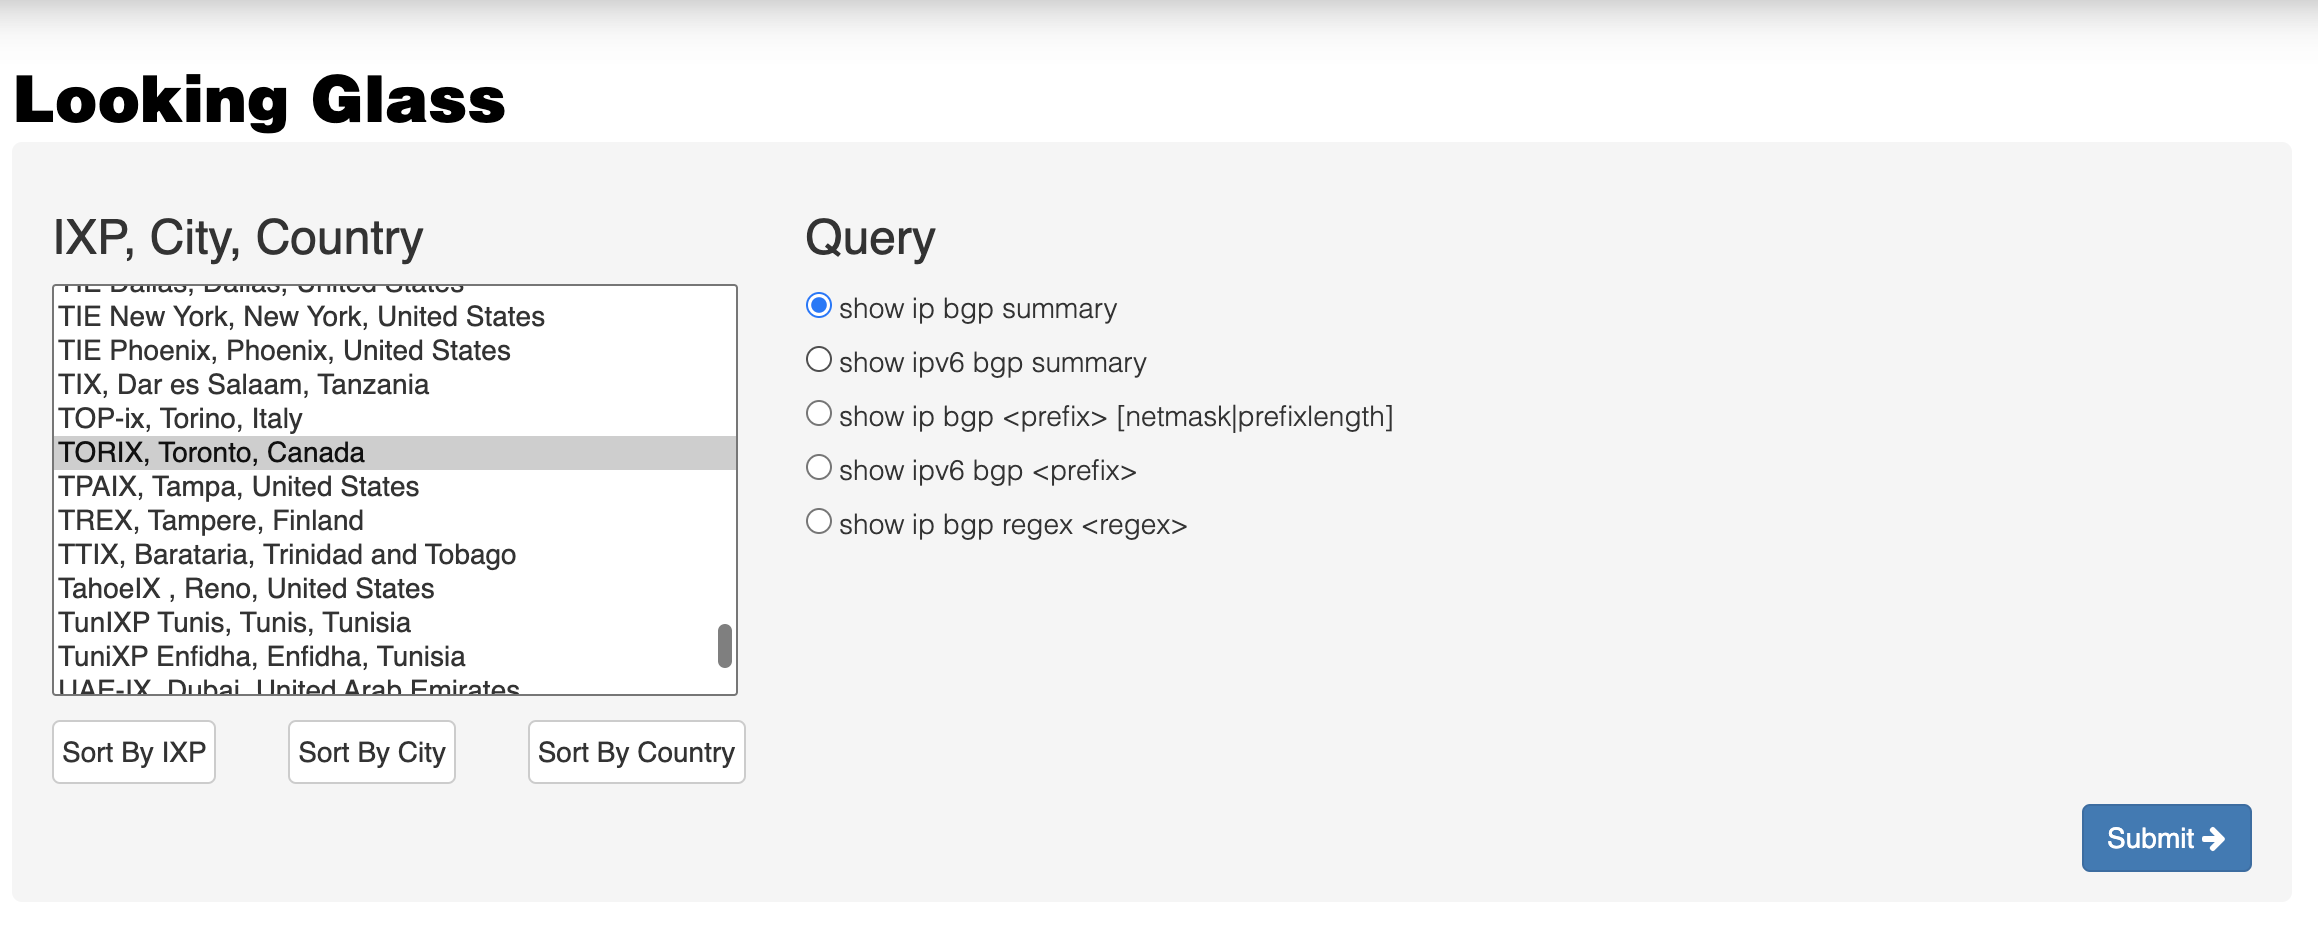This screenshot has height=930, width=2318.
Task: Choose 'show ip bgp <prefix>' netmask query option
Action: [x=819, y=414]
